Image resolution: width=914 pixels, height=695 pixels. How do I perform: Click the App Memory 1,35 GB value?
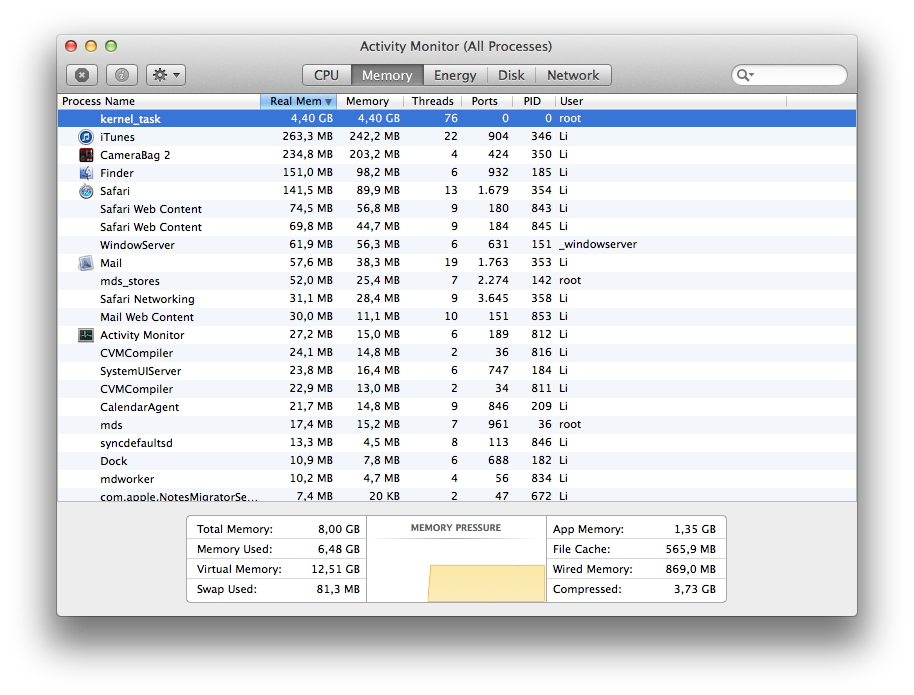695,529
